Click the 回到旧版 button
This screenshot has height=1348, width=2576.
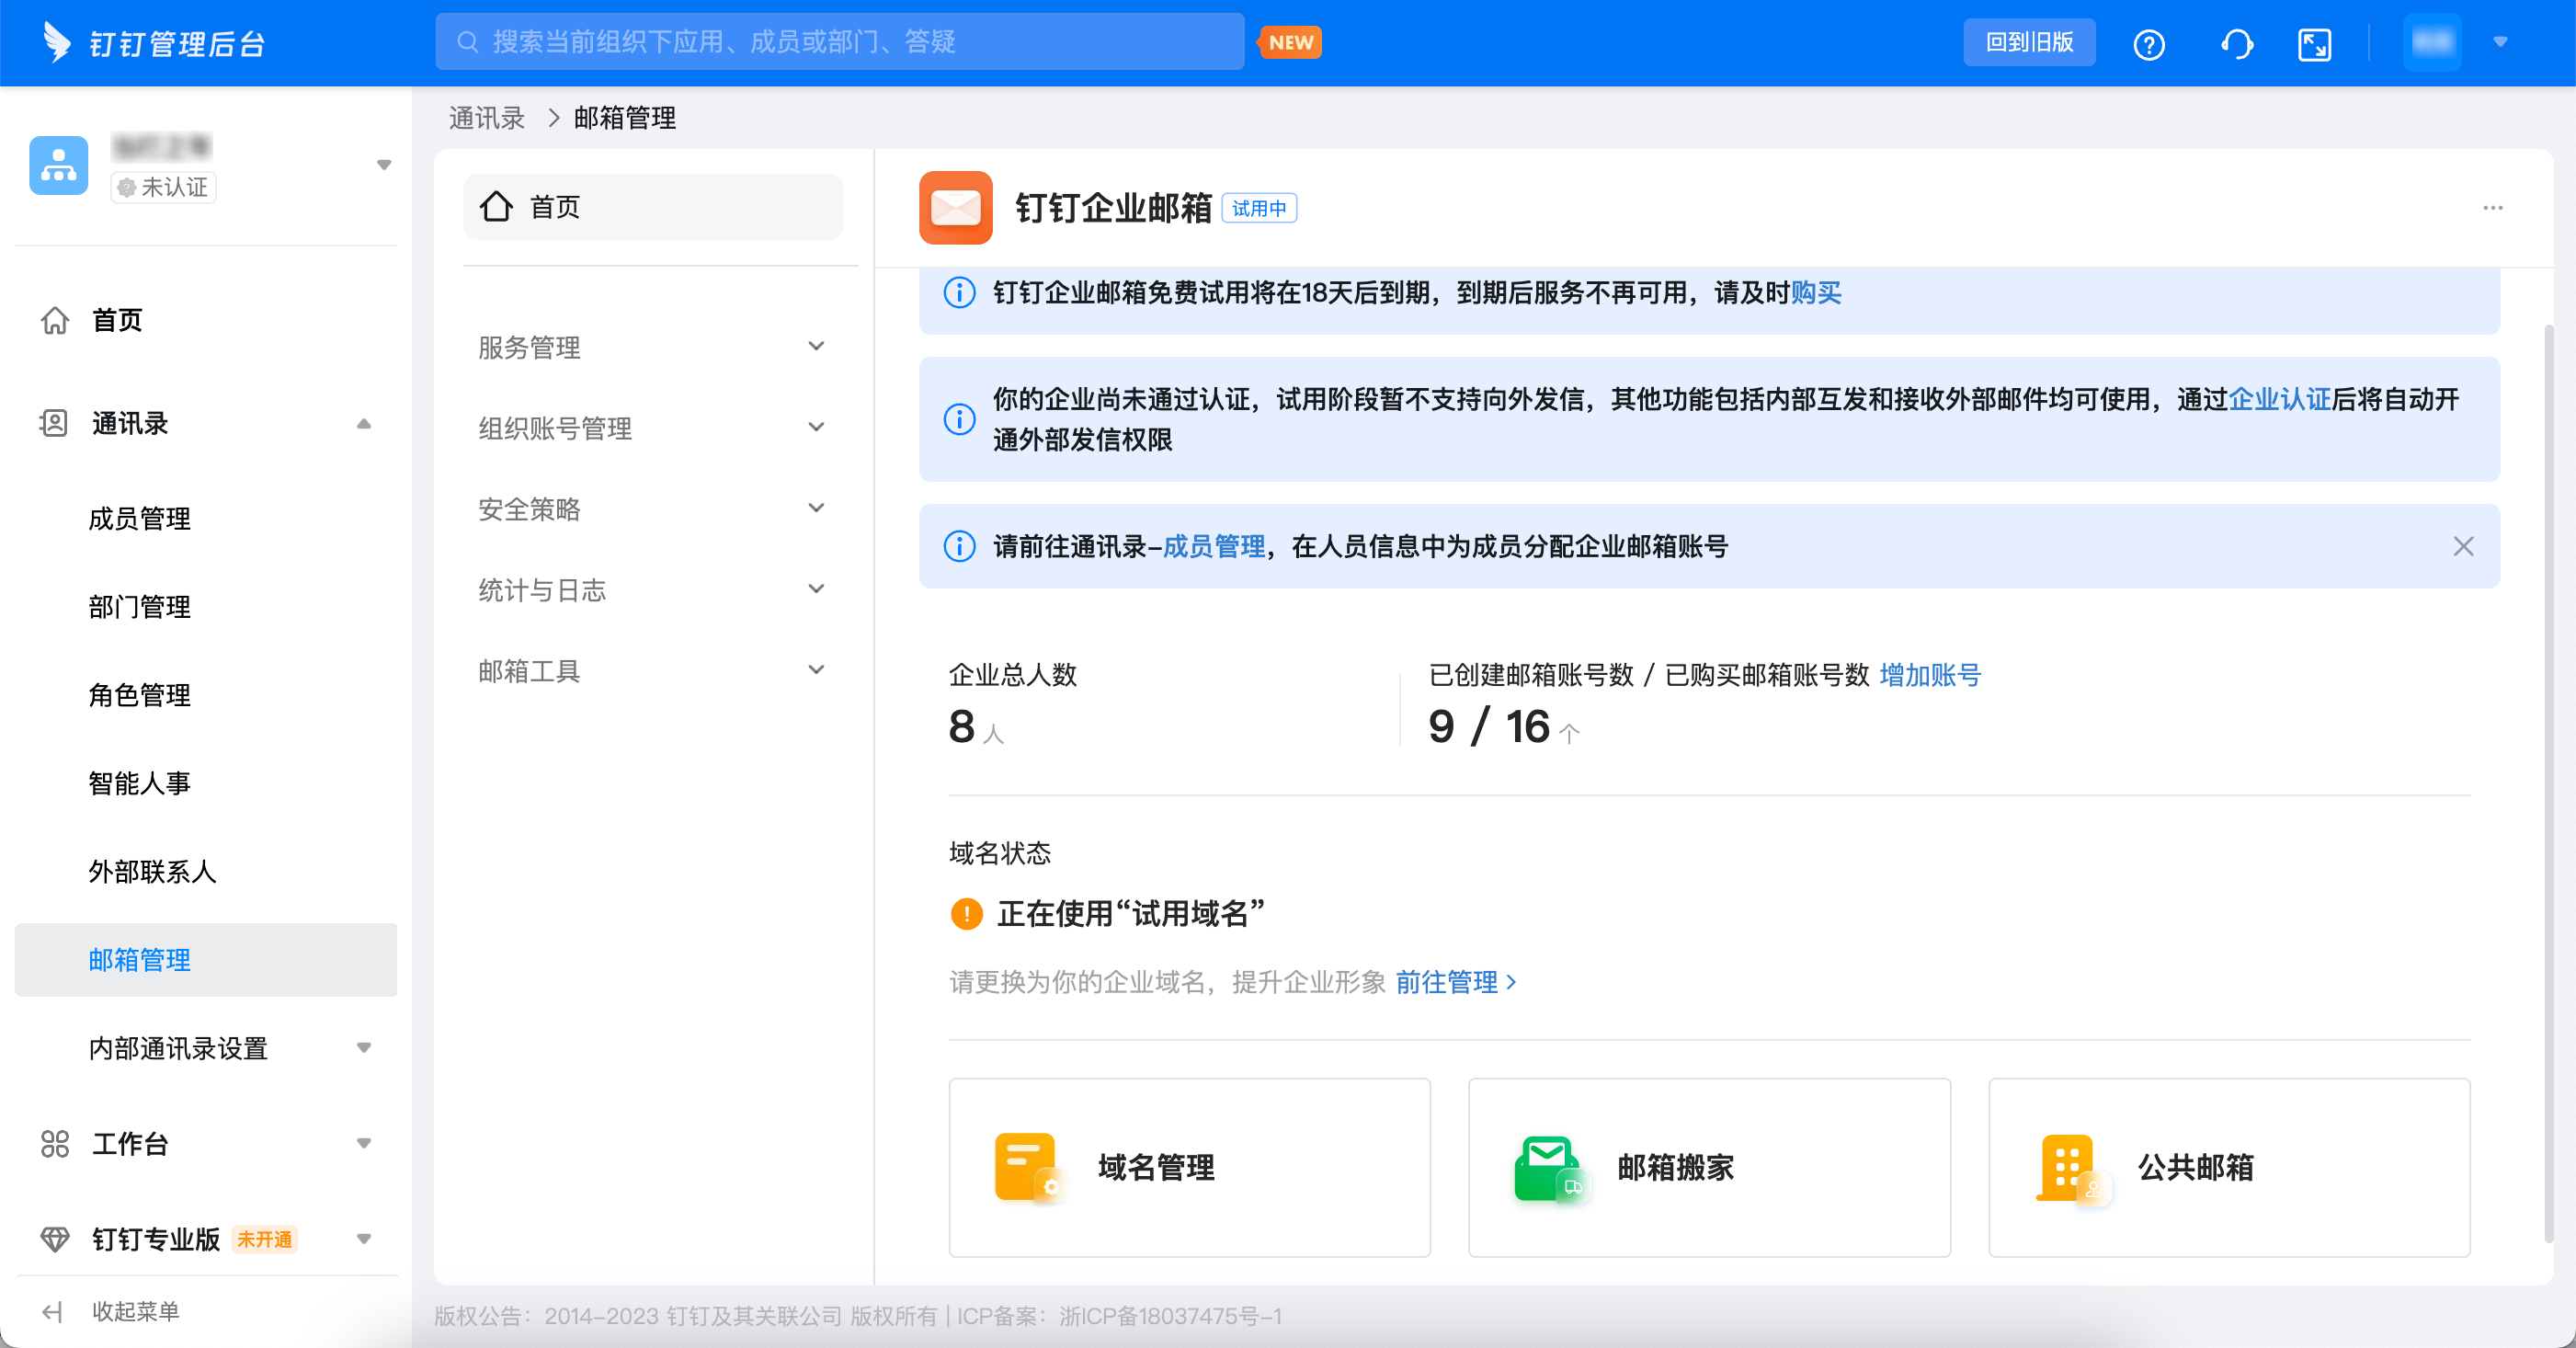click(2029, 42)
